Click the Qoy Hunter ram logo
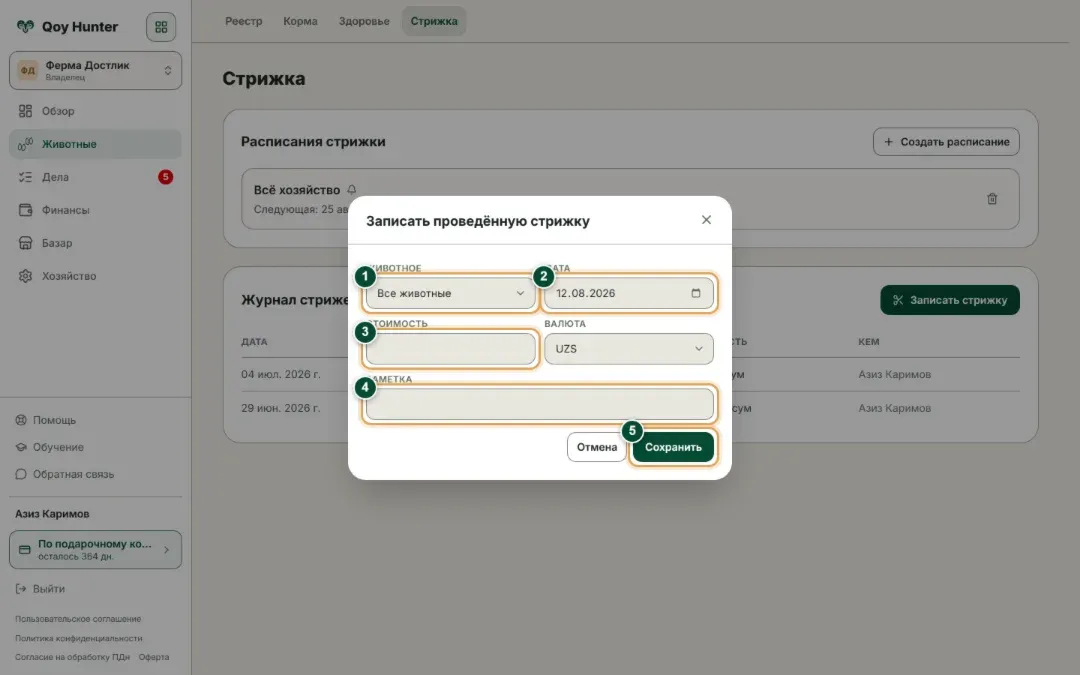 pyautogui.click(x=25, y=27)
